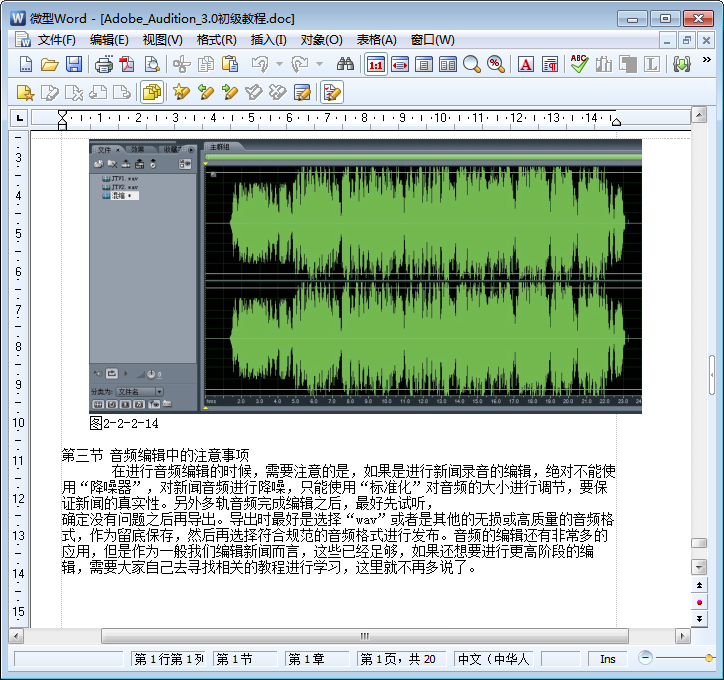Open paragraph formatting icon

[x=550, y=64]
